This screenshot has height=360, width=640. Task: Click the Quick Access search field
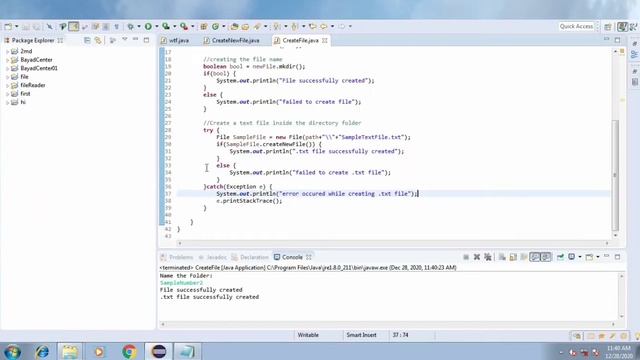tap(576, 27)
